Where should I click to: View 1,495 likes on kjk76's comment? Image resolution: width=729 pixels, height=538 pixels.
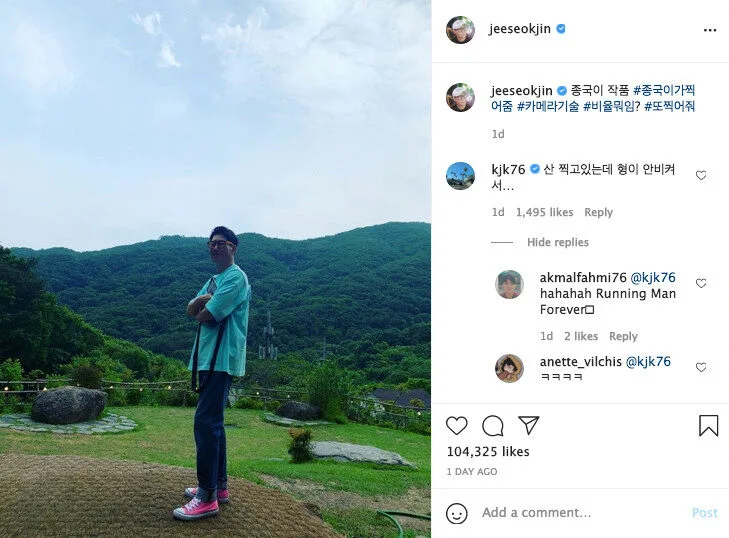point(544,213)
